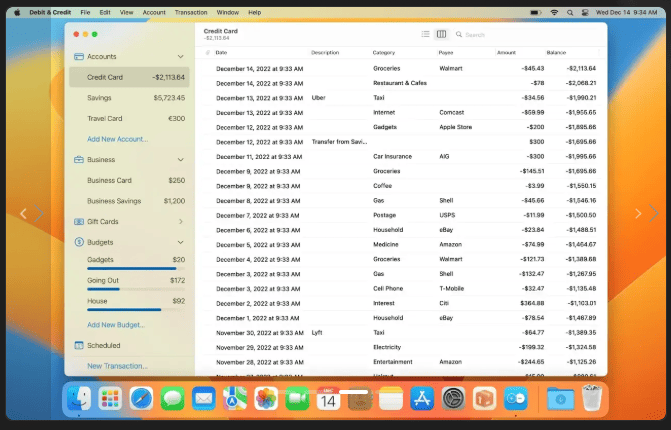Open Launchpad from the Dock
The image size is (671, 430).
(x=110, y=399)
